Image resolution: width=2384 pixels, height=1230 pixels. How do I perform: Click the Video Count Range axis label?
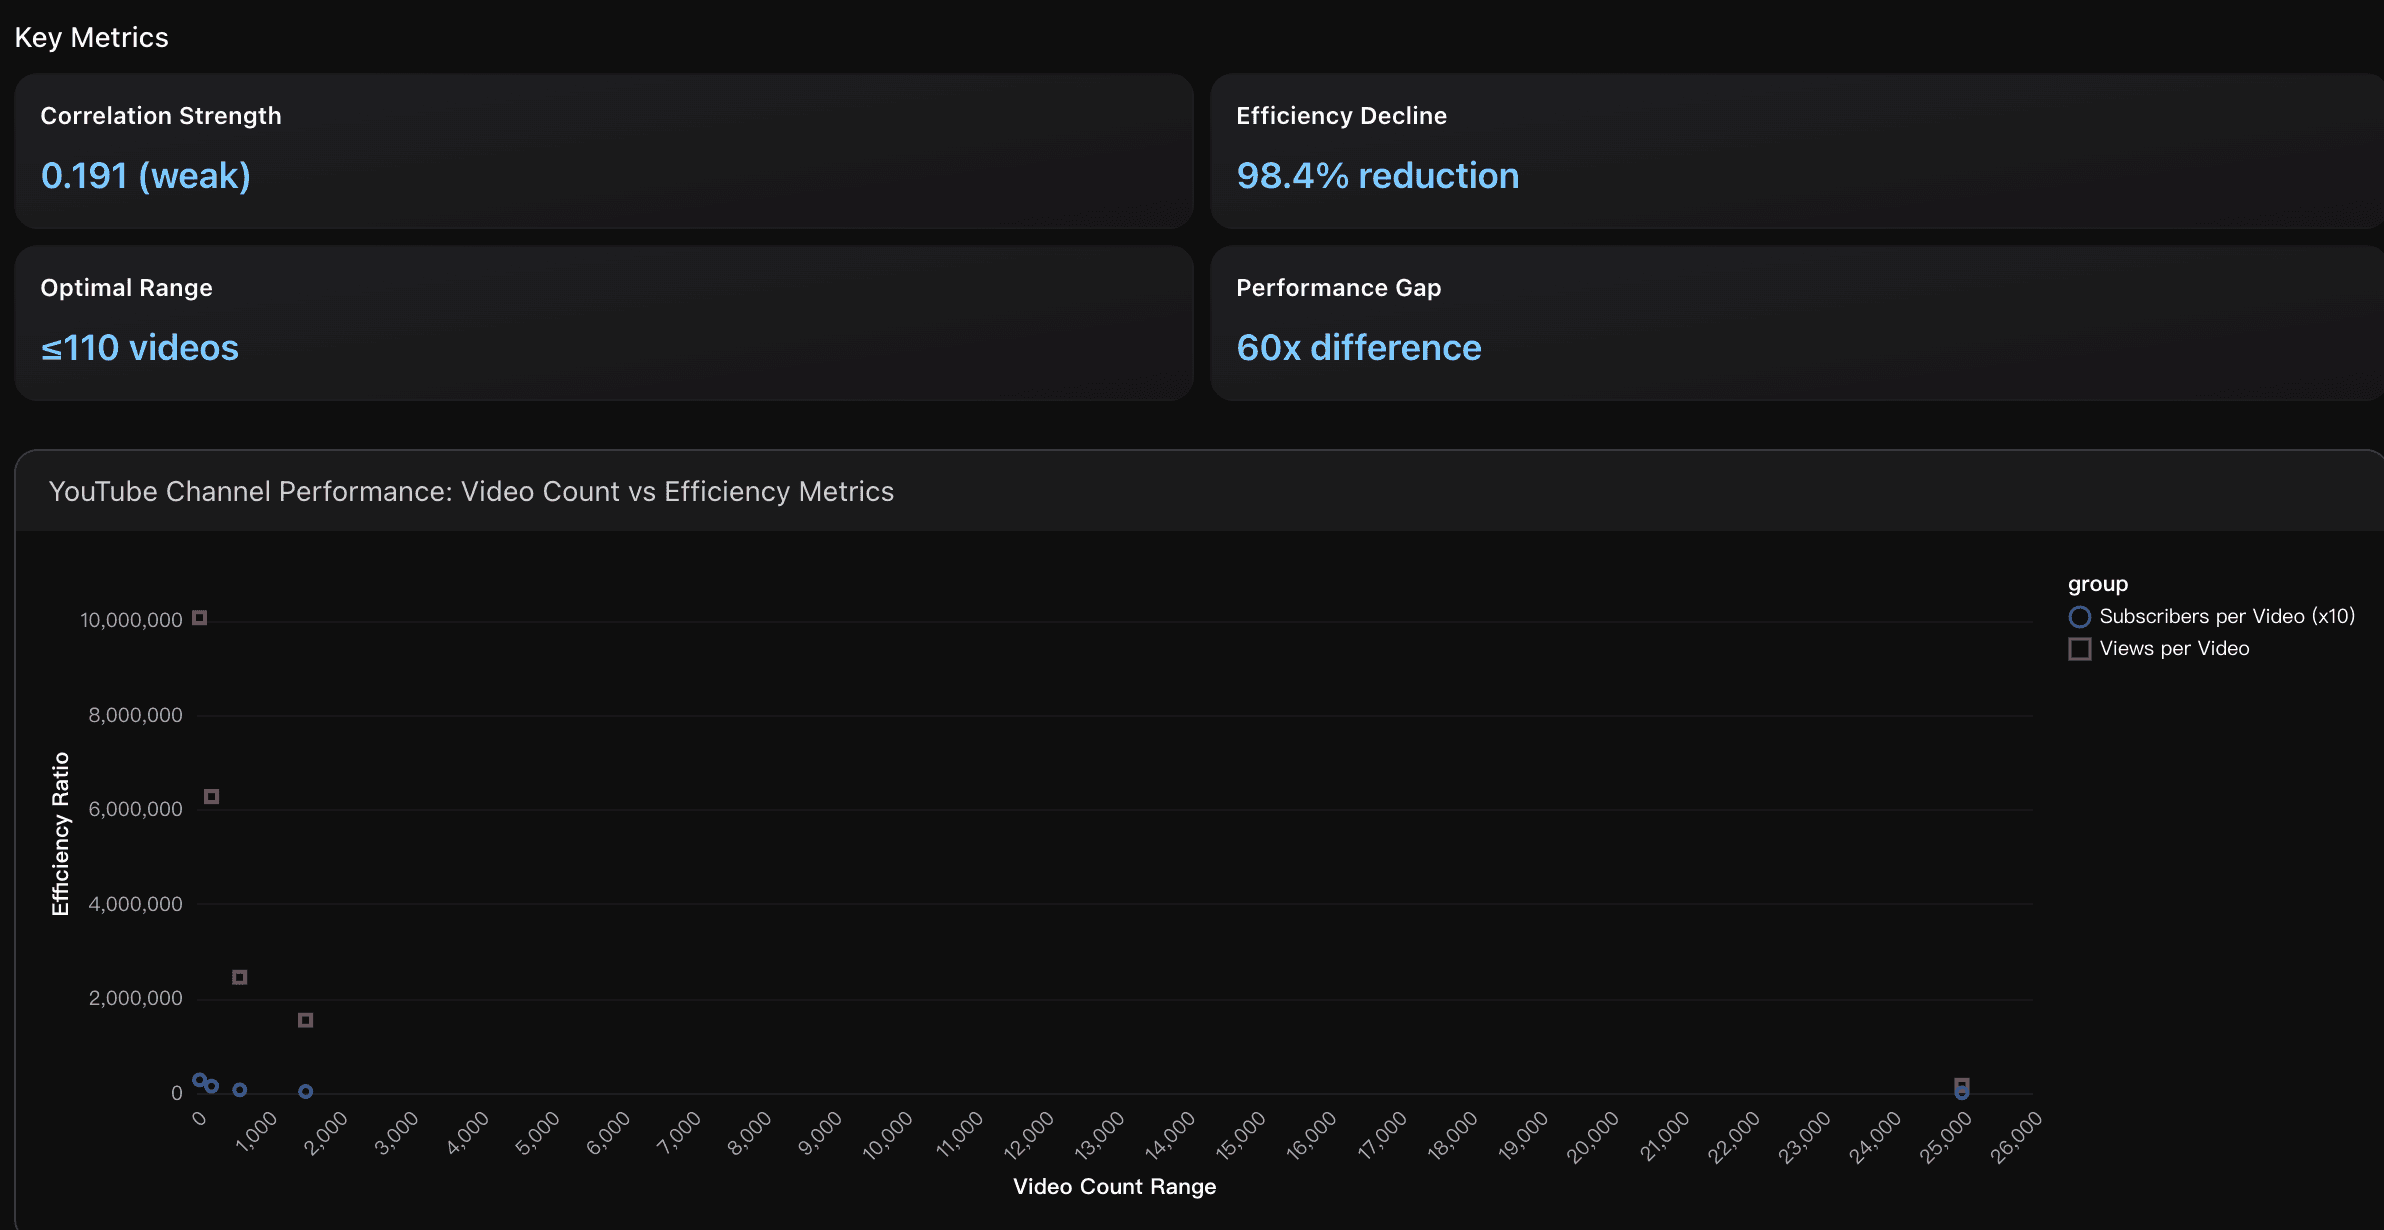[1113, 1186]
